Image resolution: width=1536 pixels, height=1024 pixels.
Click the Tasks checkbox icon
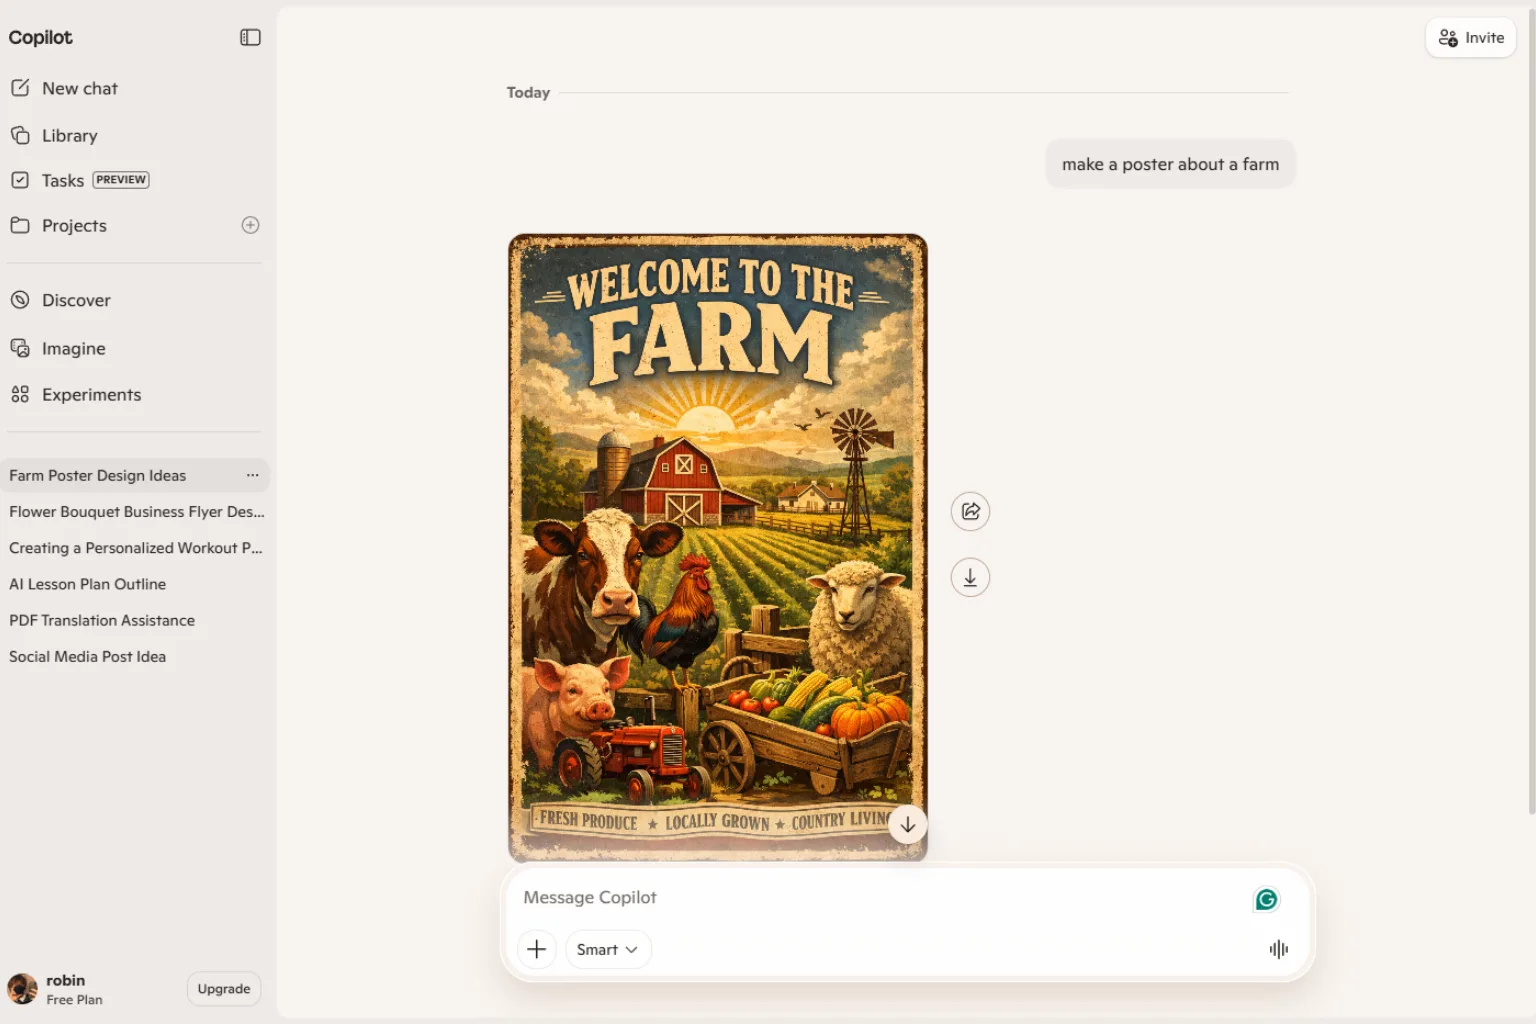[20, 180]
